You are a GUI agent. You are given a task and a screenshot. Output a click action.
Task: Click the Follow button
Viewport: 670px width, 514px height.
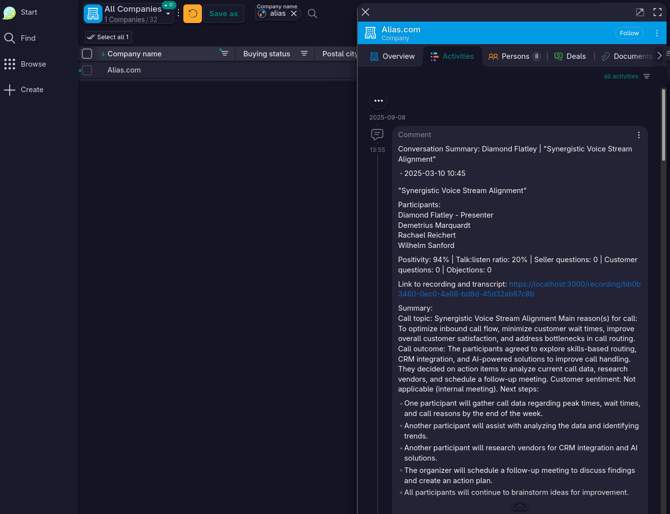pos(629,33)
